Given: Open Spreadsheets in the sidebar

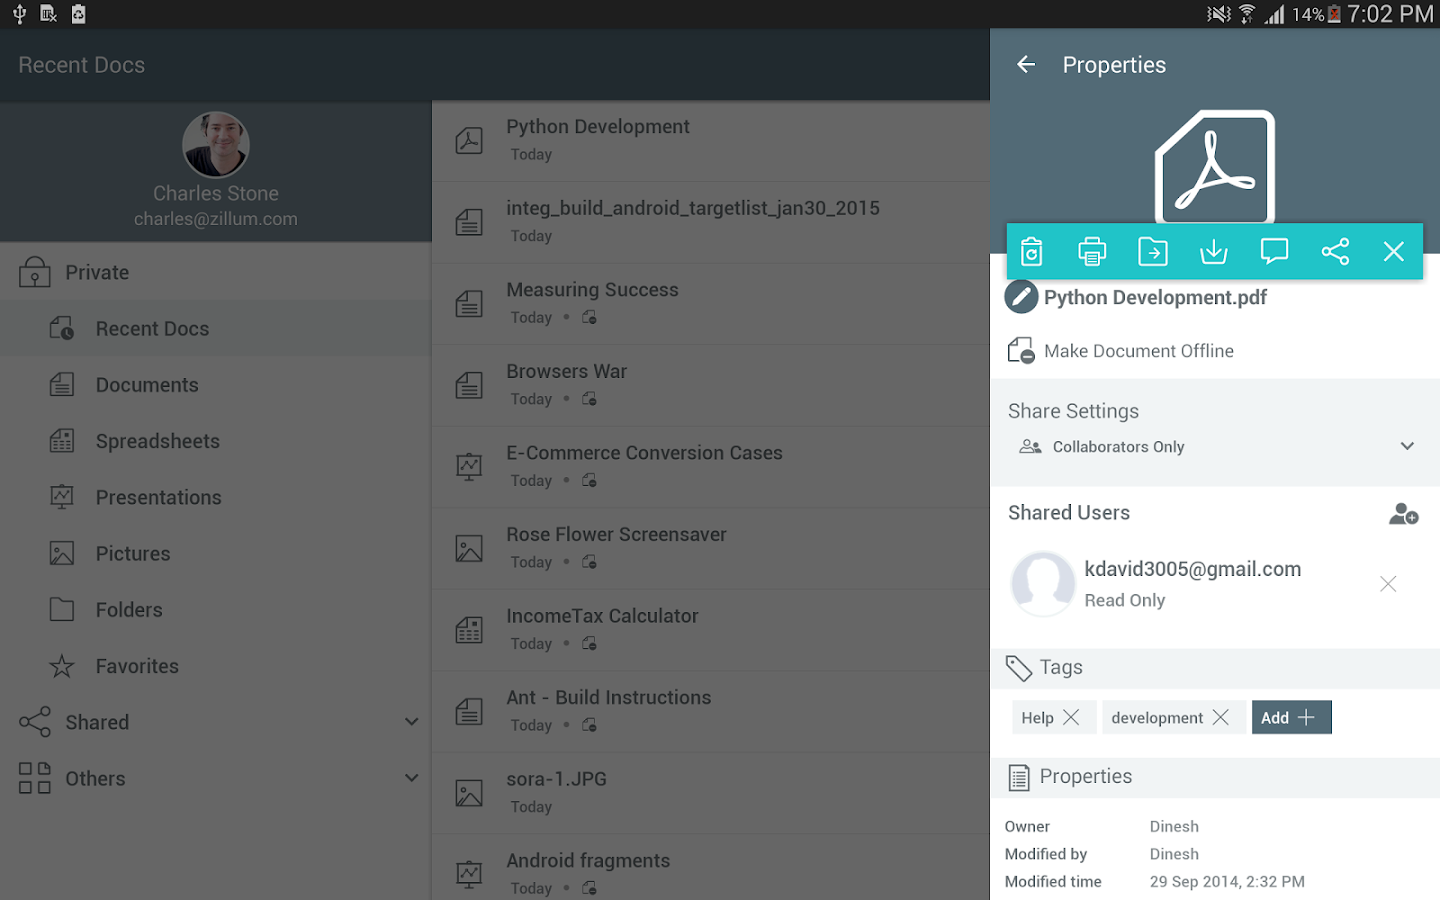Looking at the screenshot, I should [157, 441].
